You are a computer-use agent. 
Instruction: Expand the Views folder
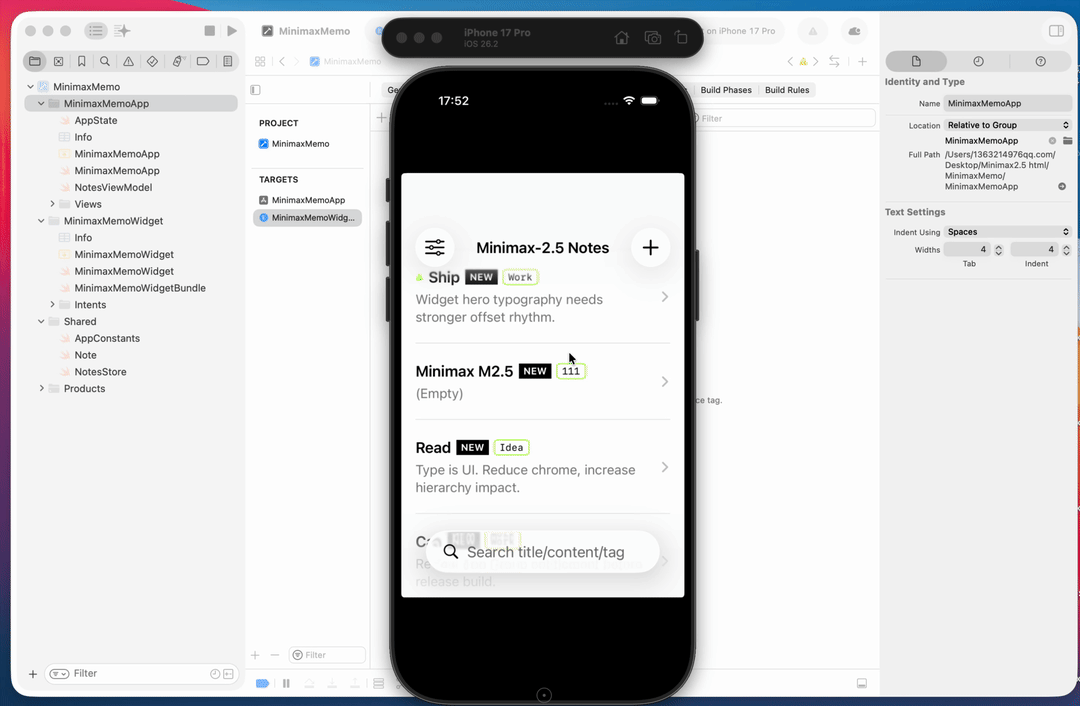pyautogui.click(x=52, y=204)
